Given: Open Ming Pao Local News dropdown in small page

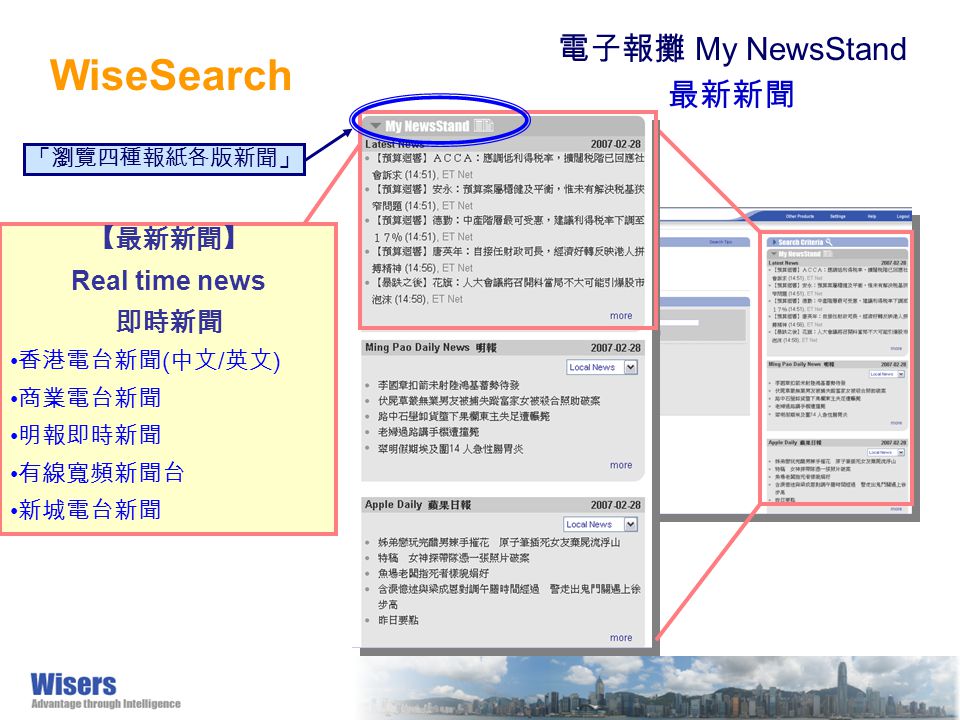Looking at the screenshot, I should point(887,373).
